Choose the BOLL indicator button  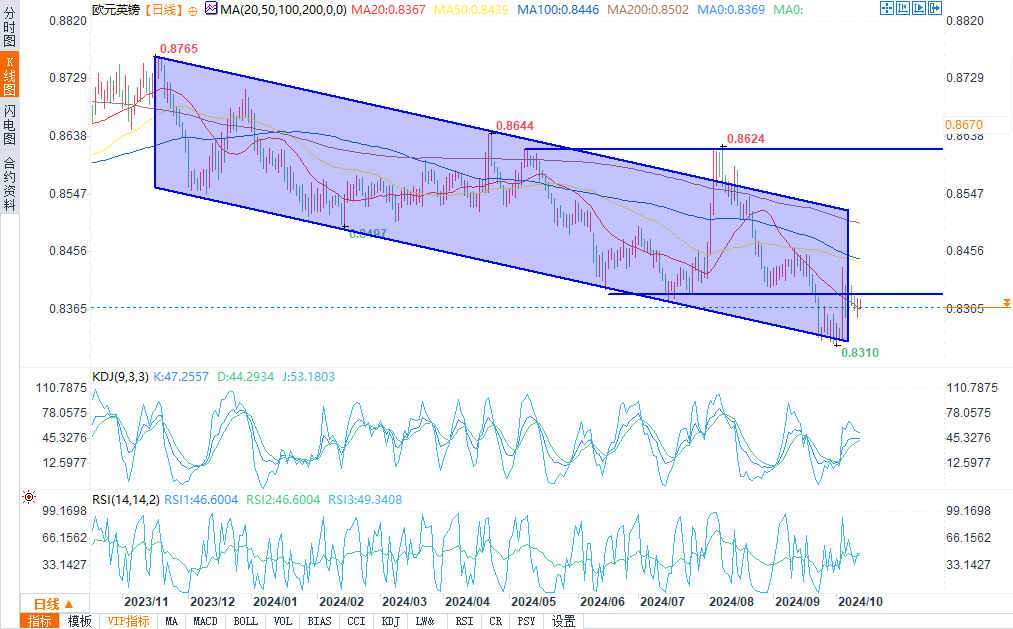tap(245, 621)
